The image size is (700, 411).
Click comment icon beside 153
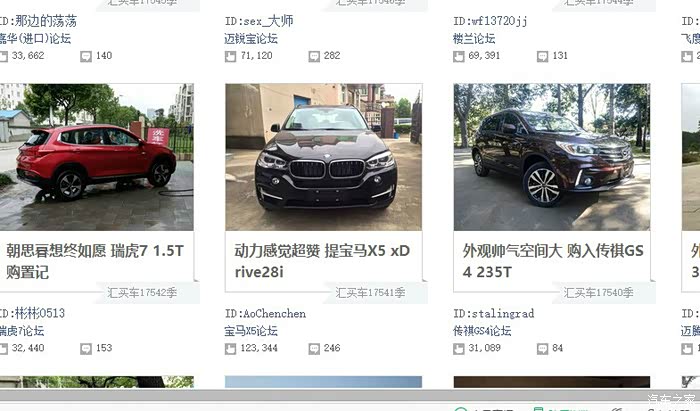click(86, 349)
